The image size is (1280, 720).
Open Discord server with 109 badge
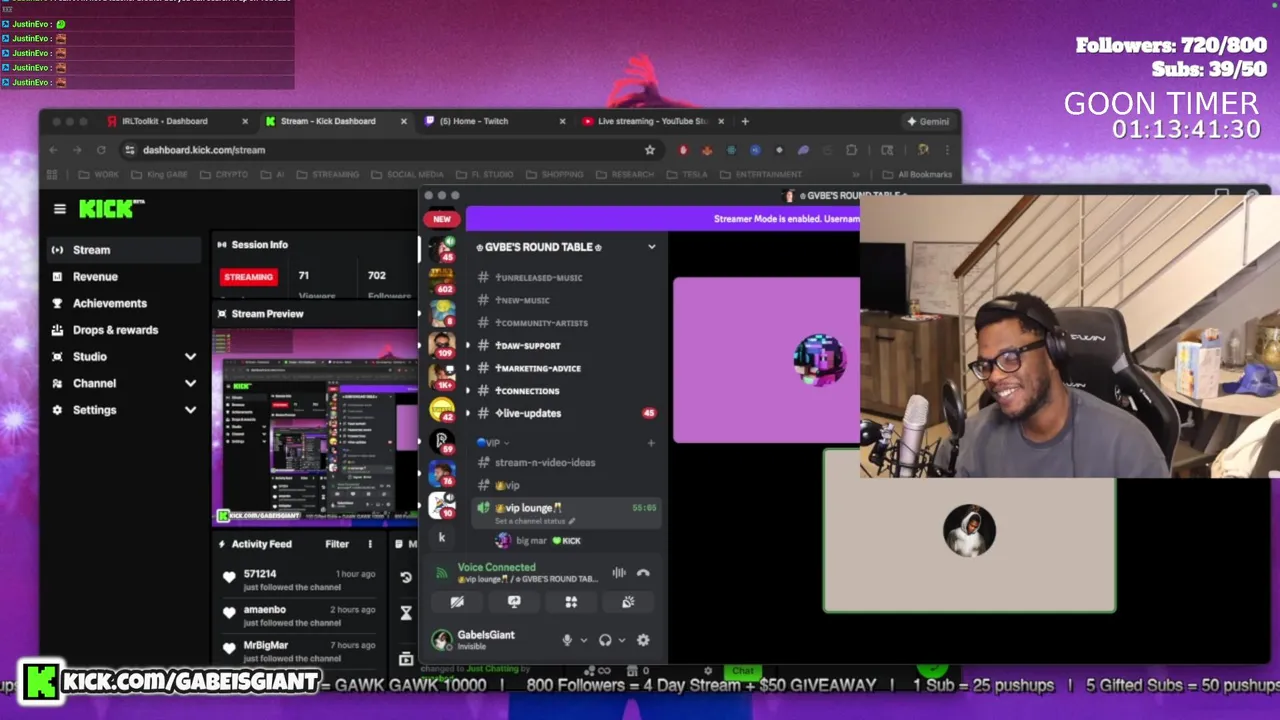click(x=442, y=346)
